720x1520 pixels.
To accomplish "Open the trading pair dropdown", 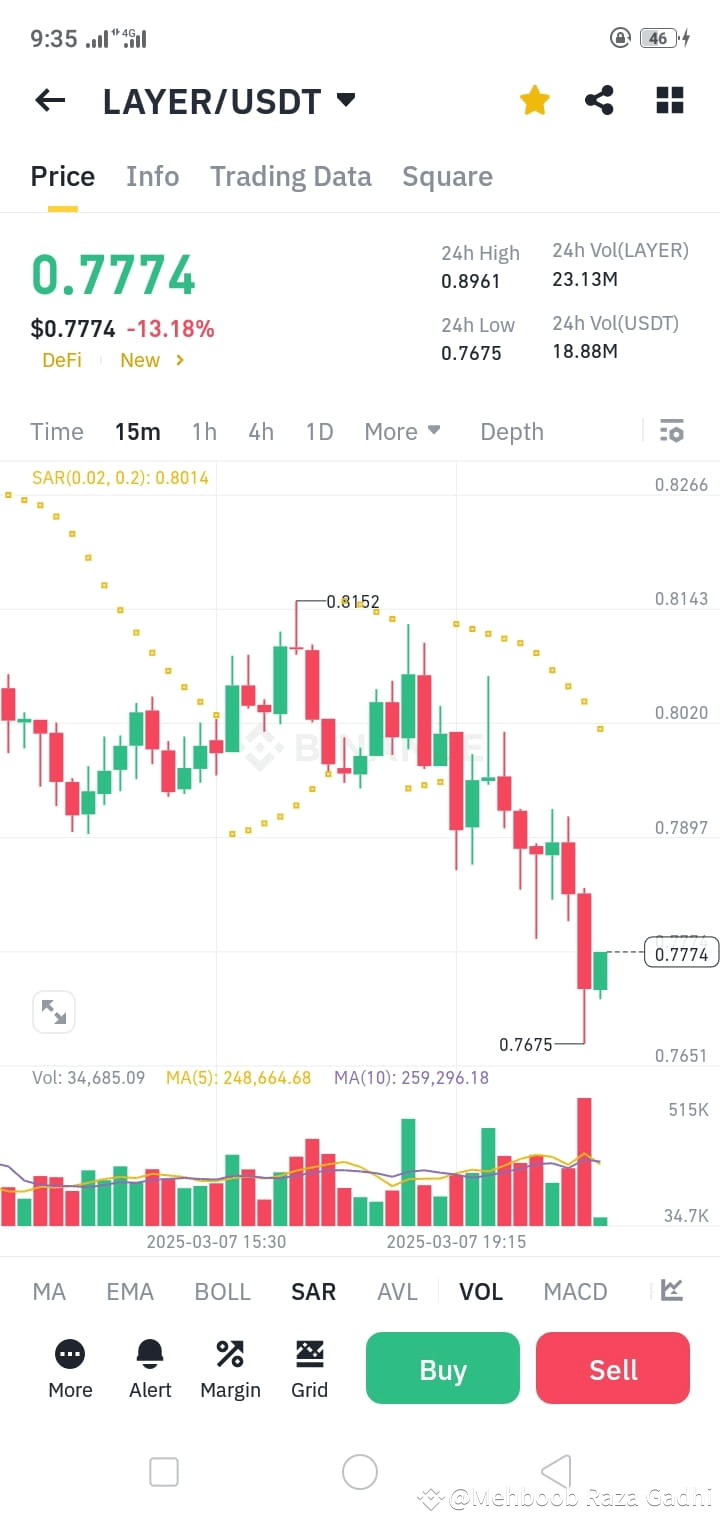I will point(344,100).
